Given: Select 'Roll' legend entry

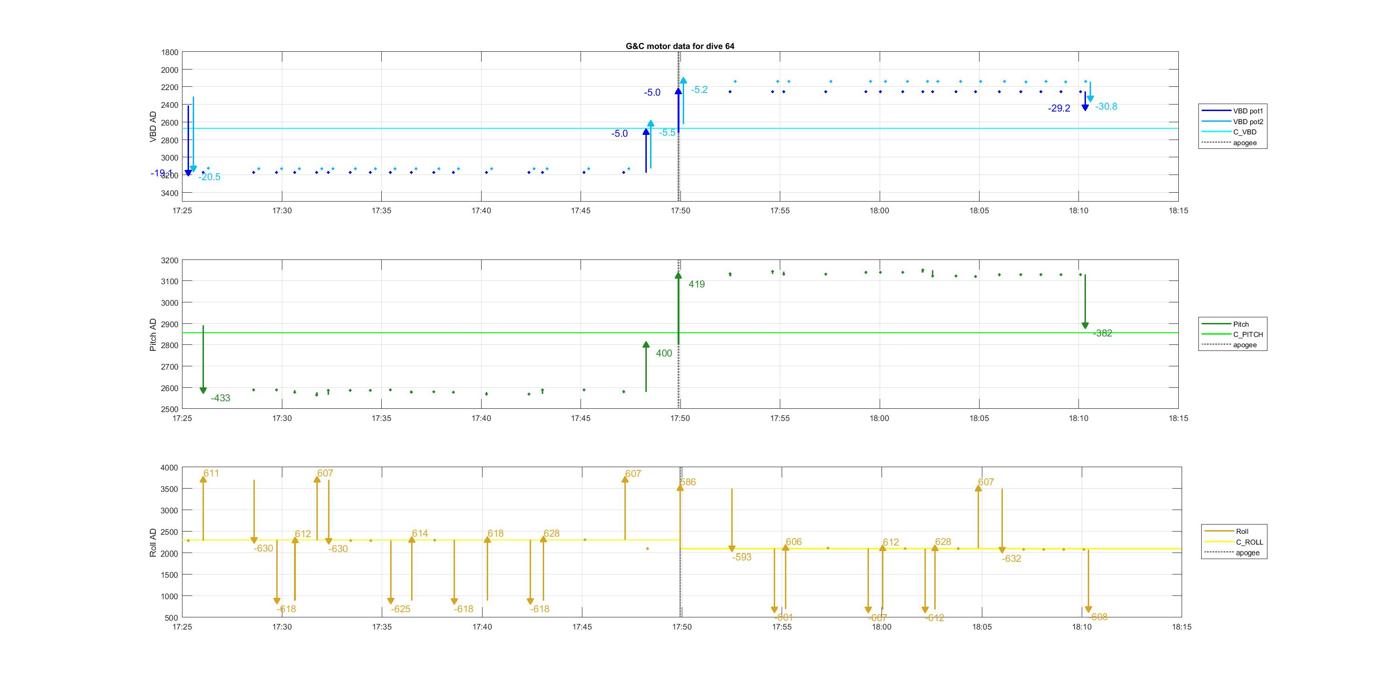Looking at the screenshot, I should pyautogui.click(x=1241, y=531).
